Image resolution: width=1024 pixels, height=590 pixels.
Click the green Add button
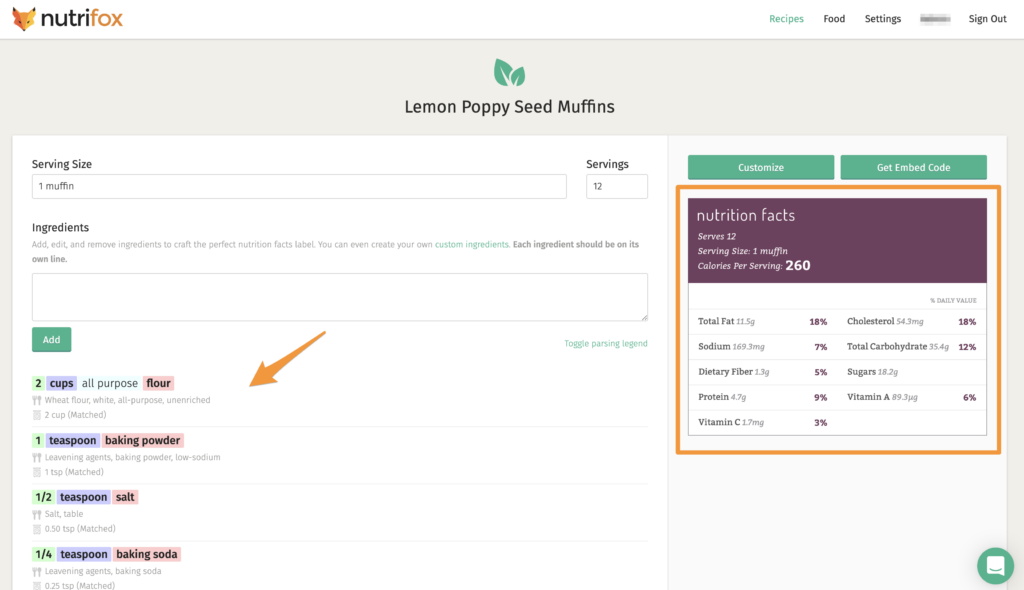pos(52,340)
